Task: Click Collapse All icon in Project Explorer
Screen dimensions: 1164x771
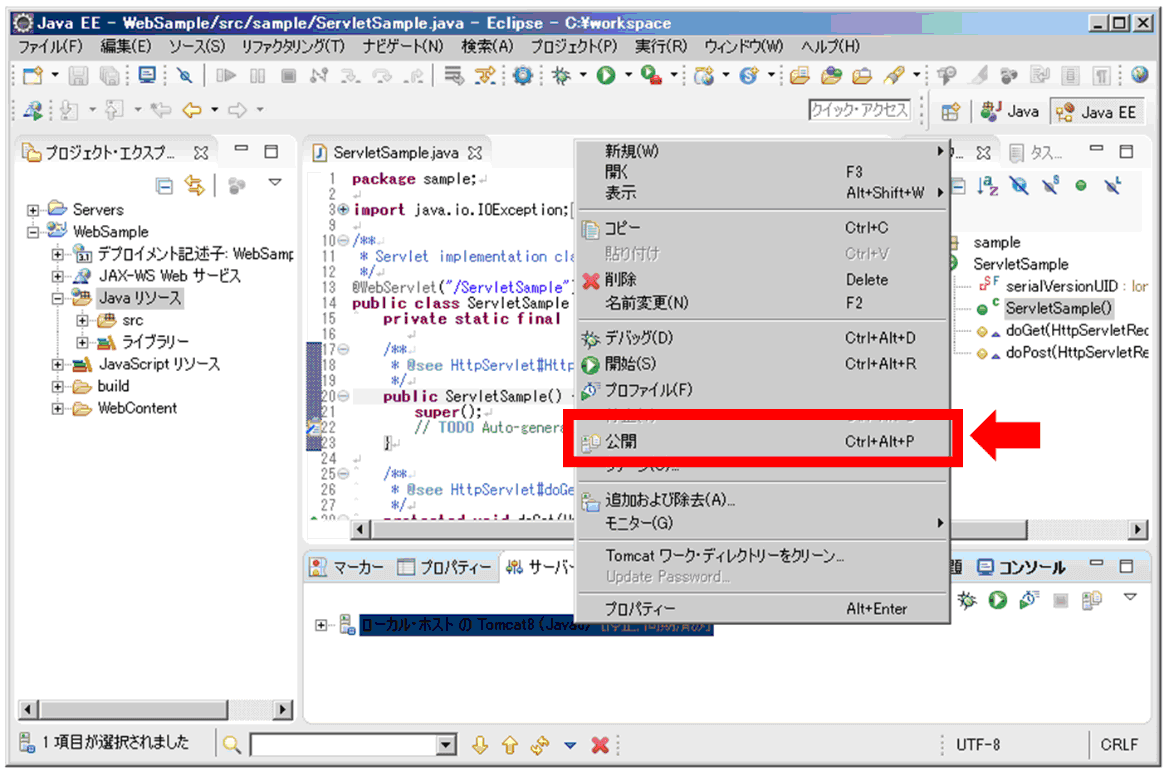Action: click(x=164, y=185)
